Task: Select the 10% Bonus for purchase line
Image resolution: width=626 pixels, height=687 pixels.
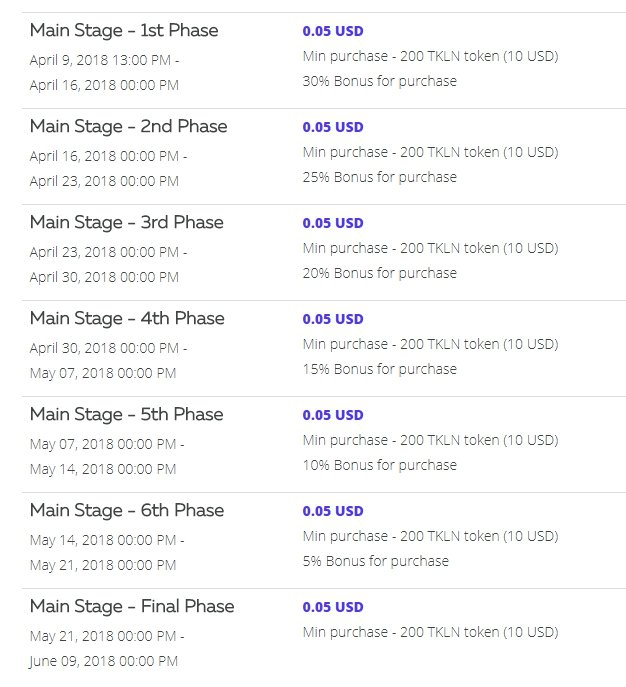Action: 379,465
